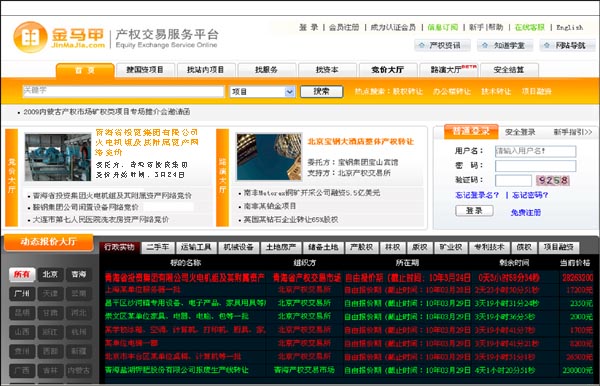Open the 知道学堂 button
The height and width of the screenshot is (386, 600).
(x=506, y=46)
